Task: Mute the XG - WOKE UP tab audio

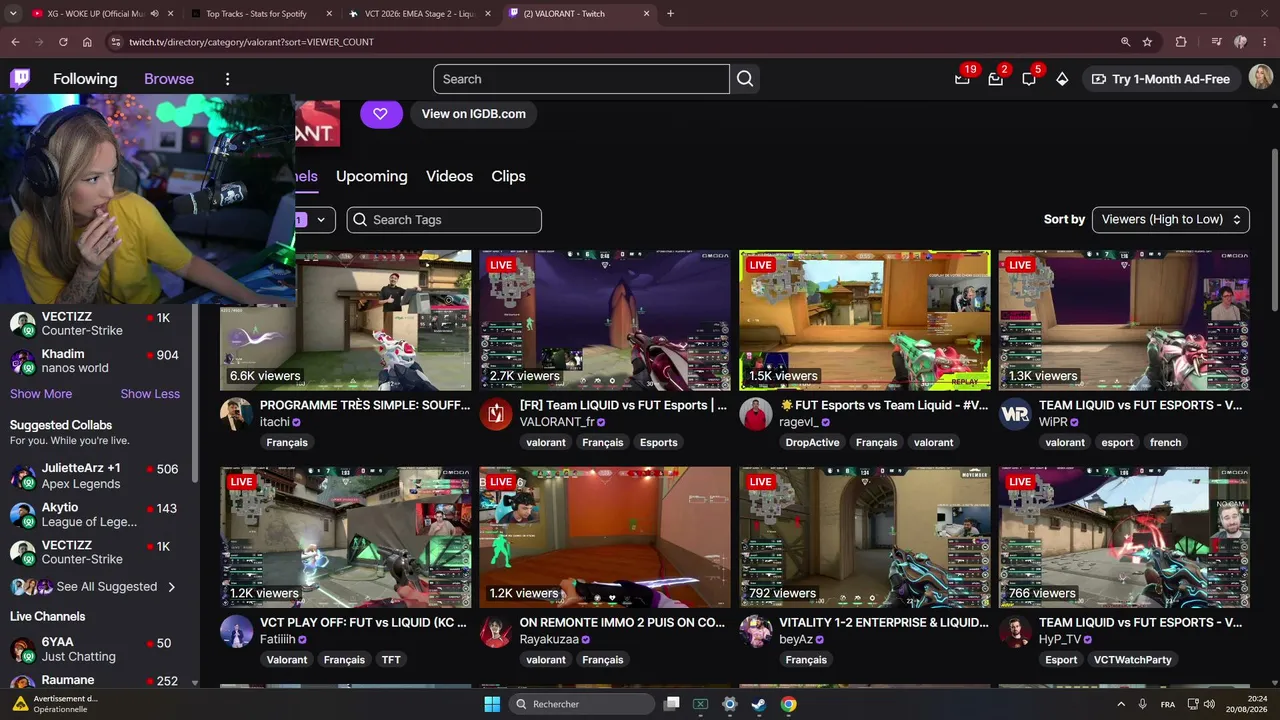Action: tap(154, 14)
